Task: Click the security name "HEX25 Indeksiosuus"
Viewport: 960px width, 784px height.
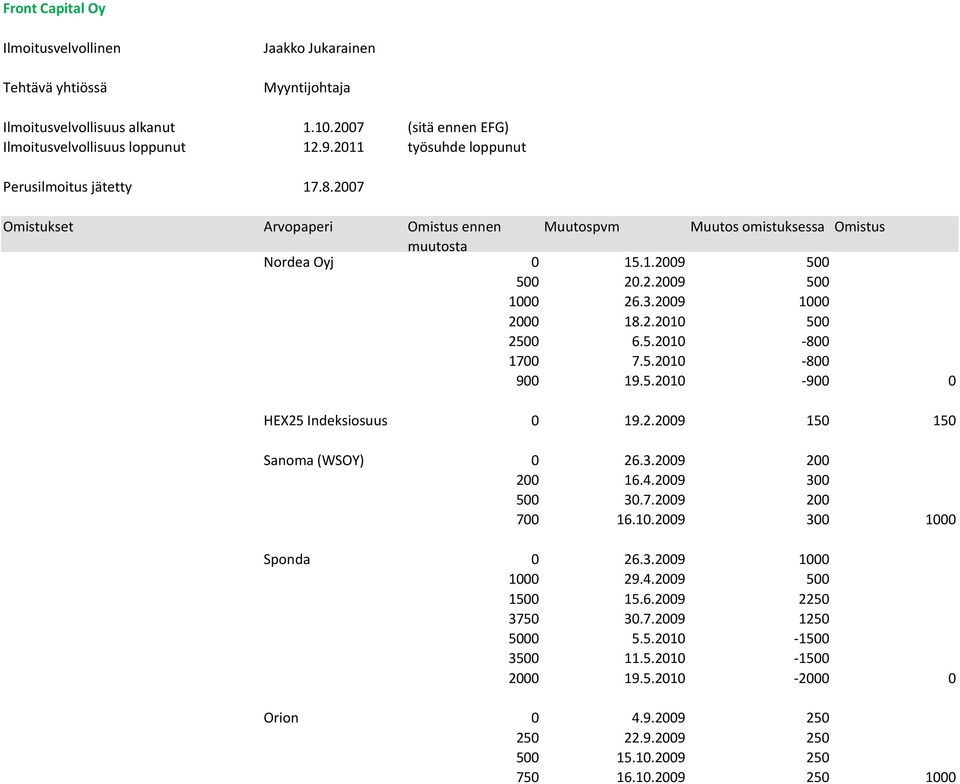Action: click(x=325, y=420)
